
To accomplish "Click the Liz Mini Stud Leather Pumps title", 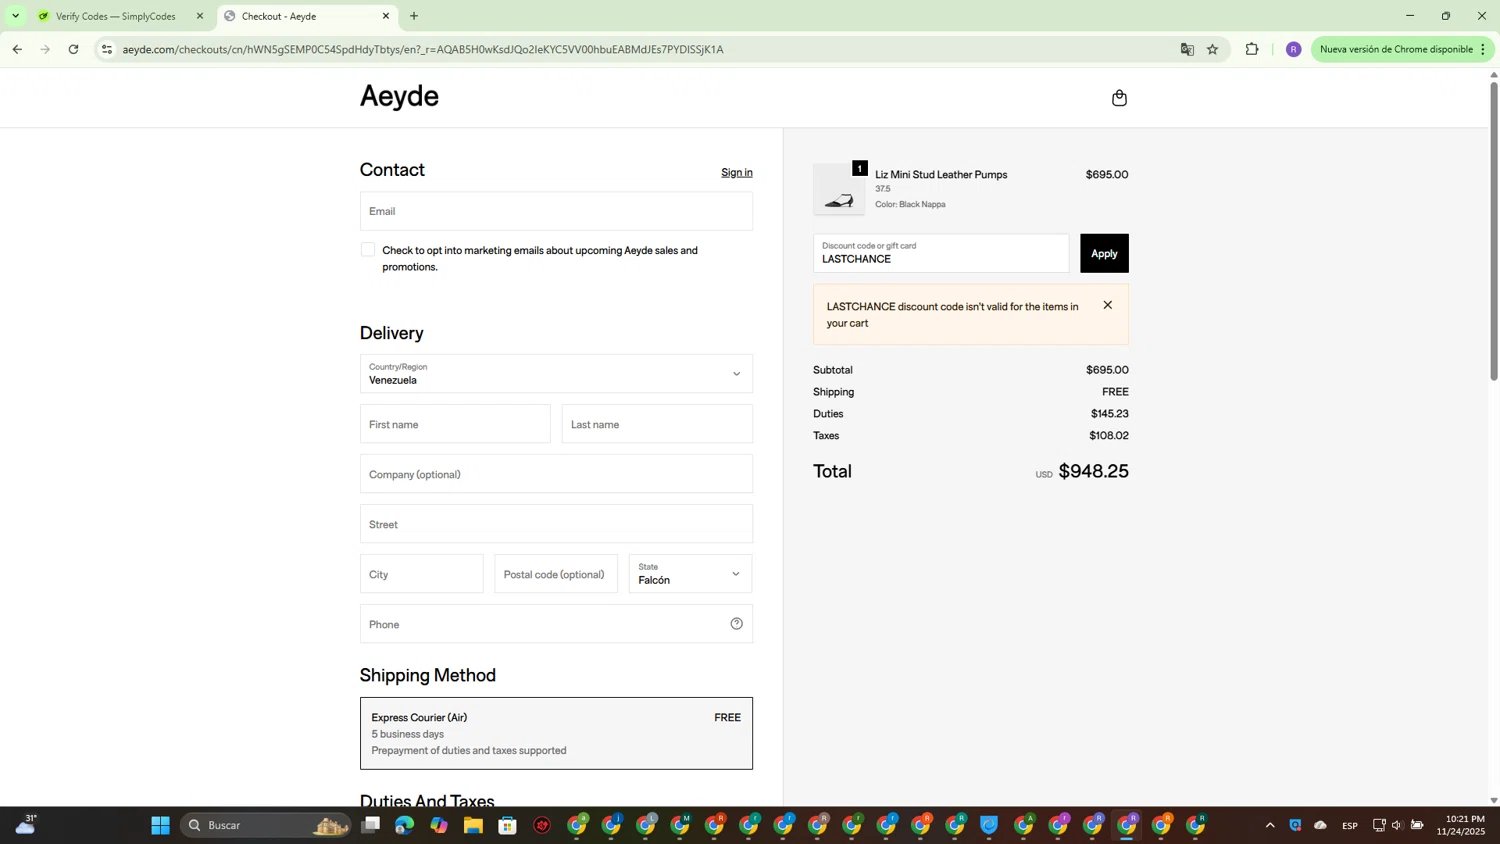I will tap(941, 174).
